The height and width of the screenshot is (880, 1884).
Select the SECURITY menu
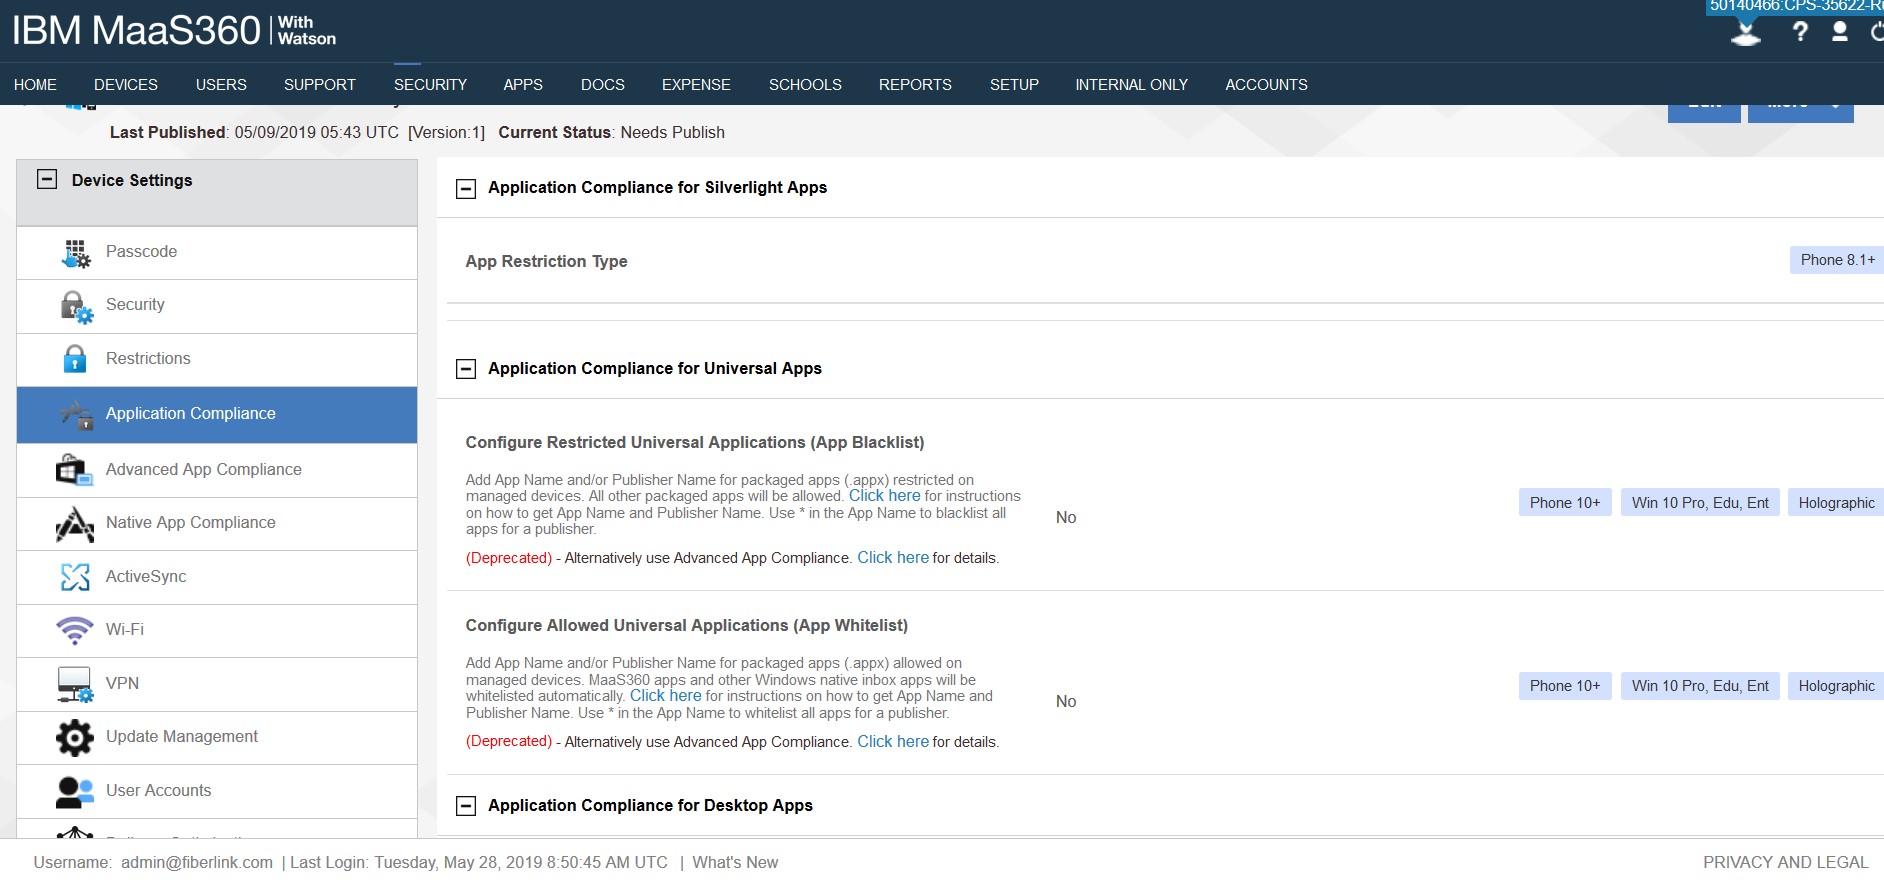[x=430, y=85]
